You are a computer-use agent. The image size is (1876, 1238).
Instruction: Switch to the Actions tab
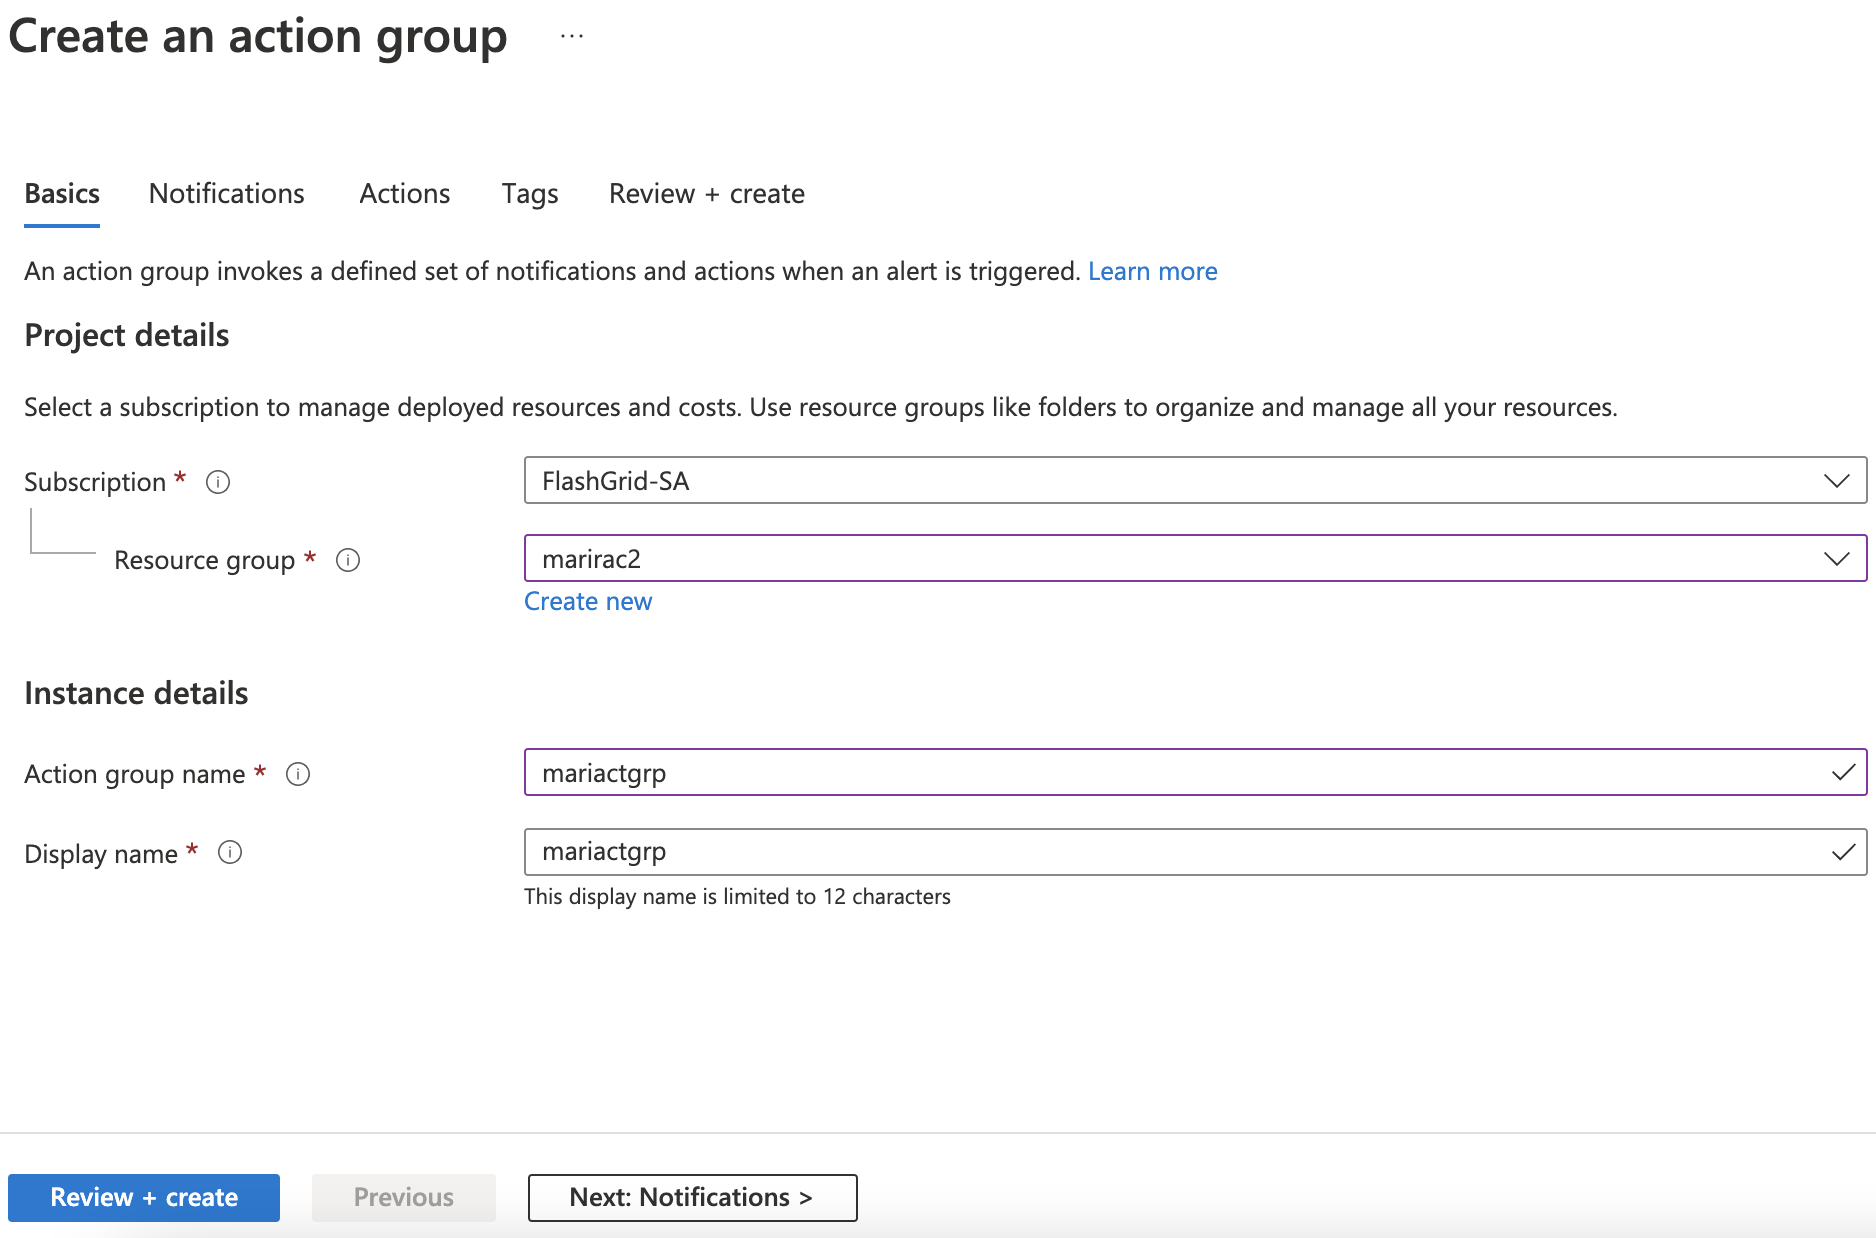click(x=405, y=194)
